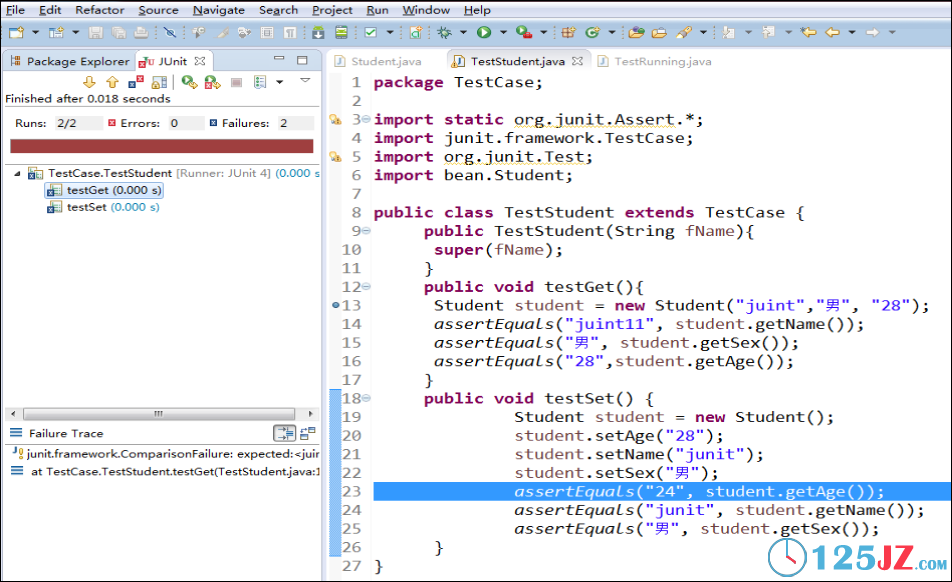Click the Forward navigation arrow
Image resolution: width=952 pixels, height=582 pixels.
point(872,32)
